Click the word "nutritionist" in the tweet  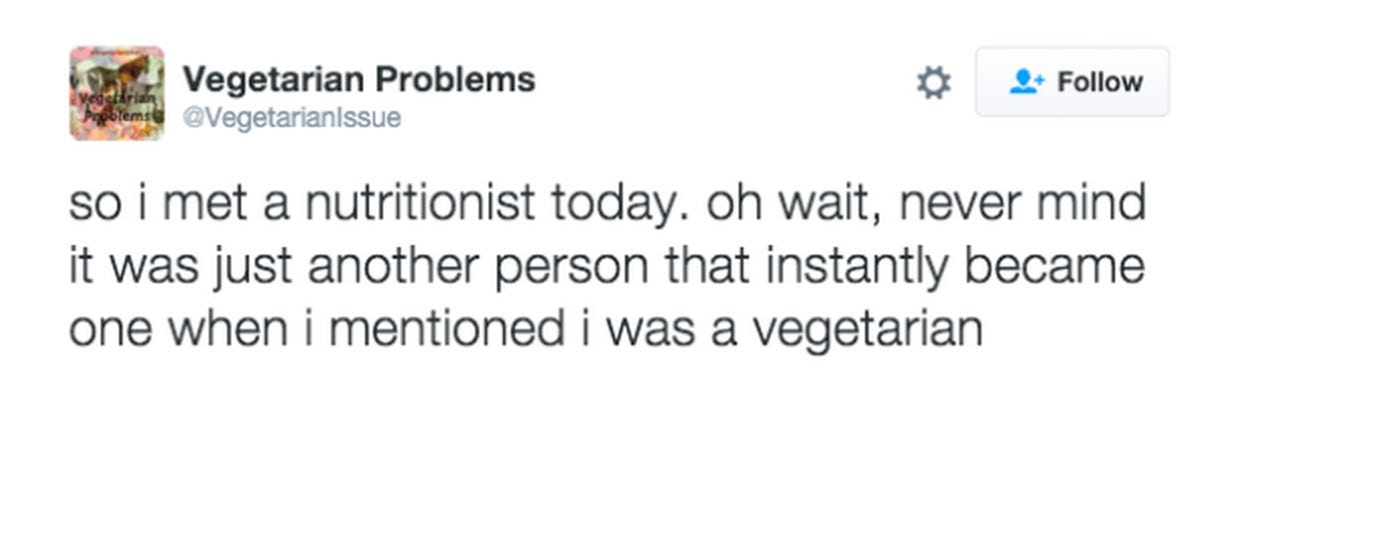tap(420, 203)
